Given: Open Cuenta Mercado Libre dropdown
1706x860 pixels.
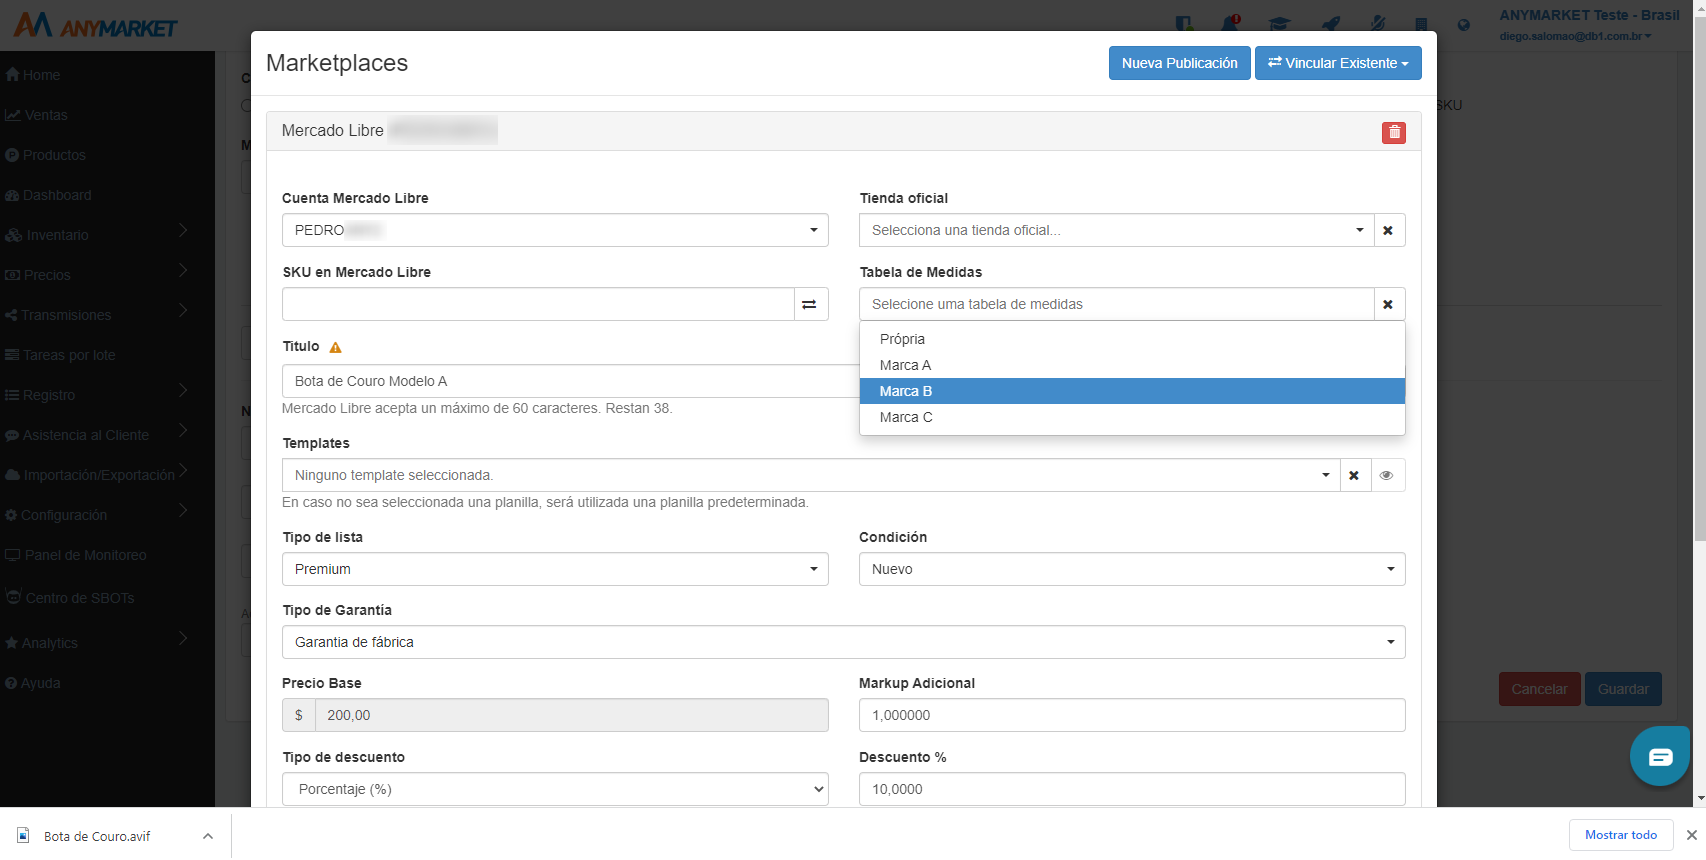Looking at the screenshot, I should click(x=555, y=230).
